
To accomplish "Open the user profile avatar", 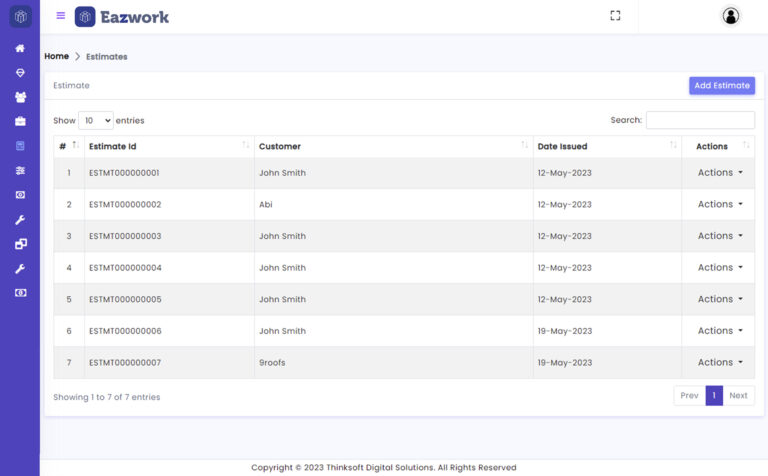I will pyautogui.click(x=730, y=16).
